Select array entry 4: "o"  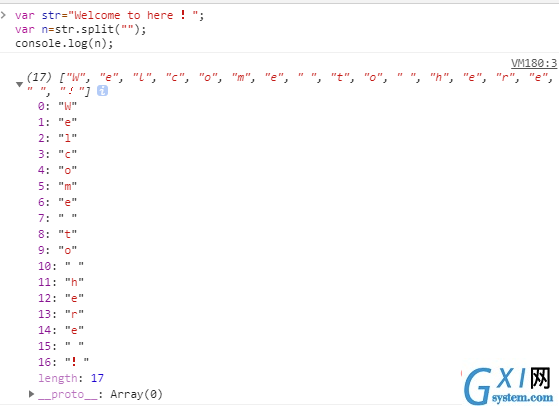point(58,170)
